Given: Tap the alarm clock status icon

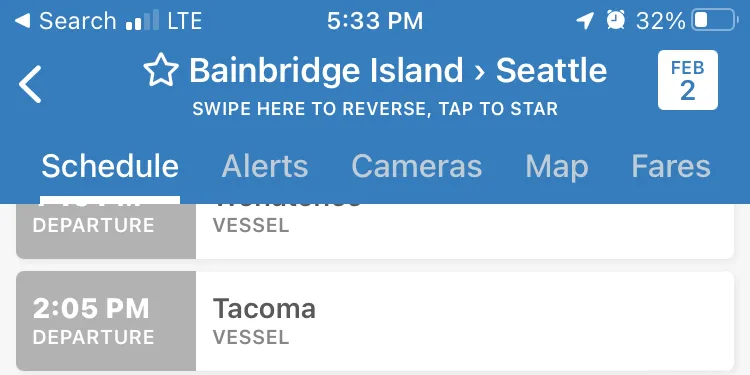Looking at the screenshot, I should [616, 21].
